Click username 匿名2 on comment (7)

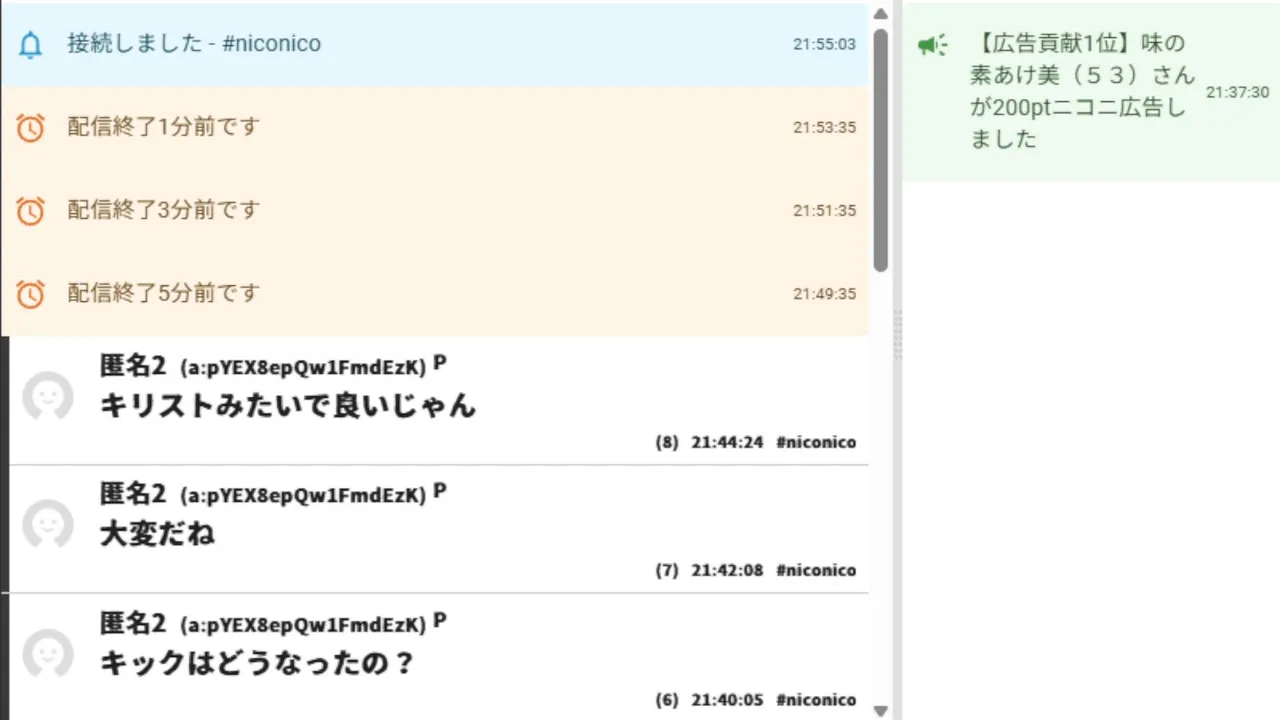[x=133, y=494]
